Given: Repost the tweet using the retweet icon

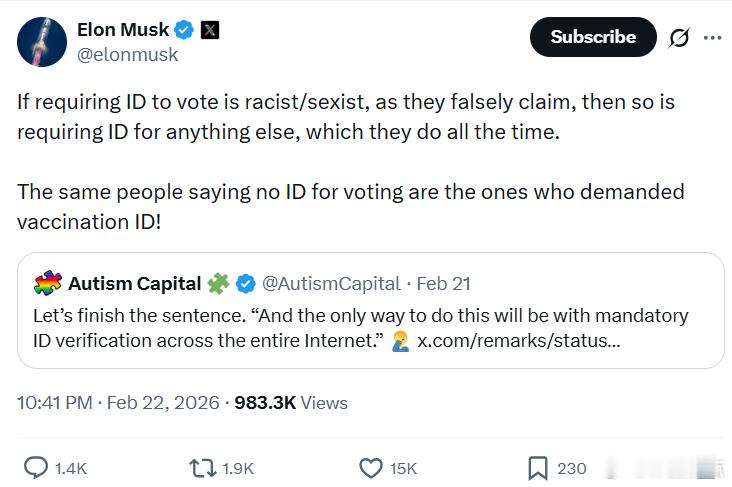Looking at the screenshot, I should coord(201,467).
